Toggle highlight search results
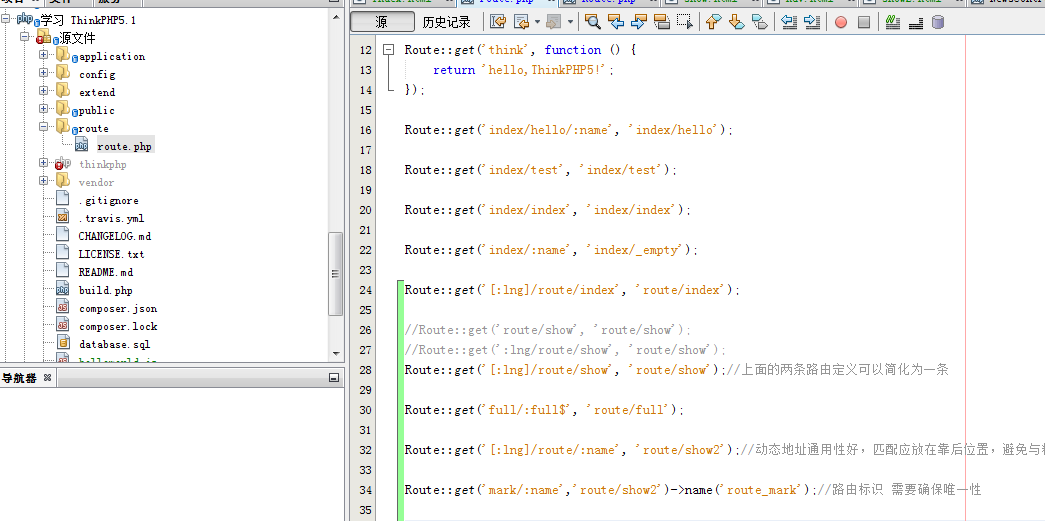 click(662, 22)
